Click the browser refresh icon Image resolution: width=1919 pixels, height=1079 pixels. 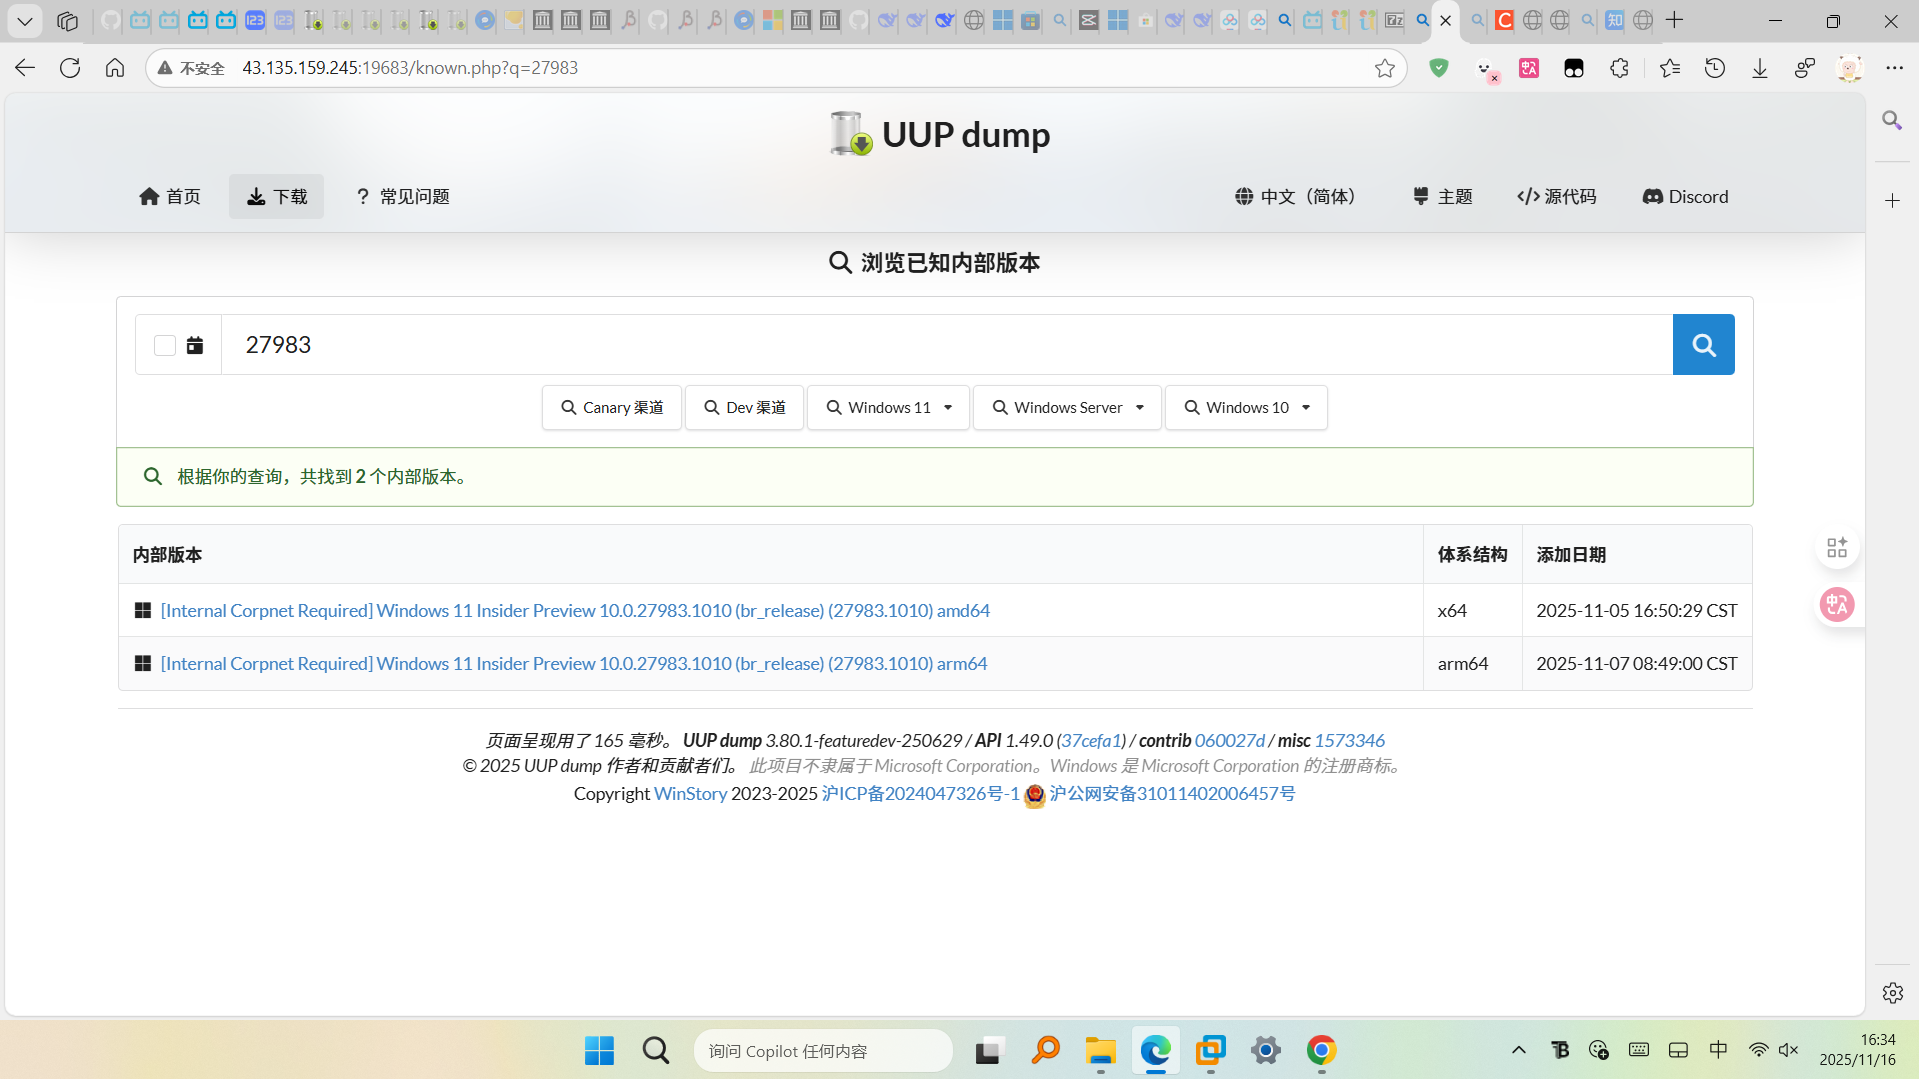(70, 68)
